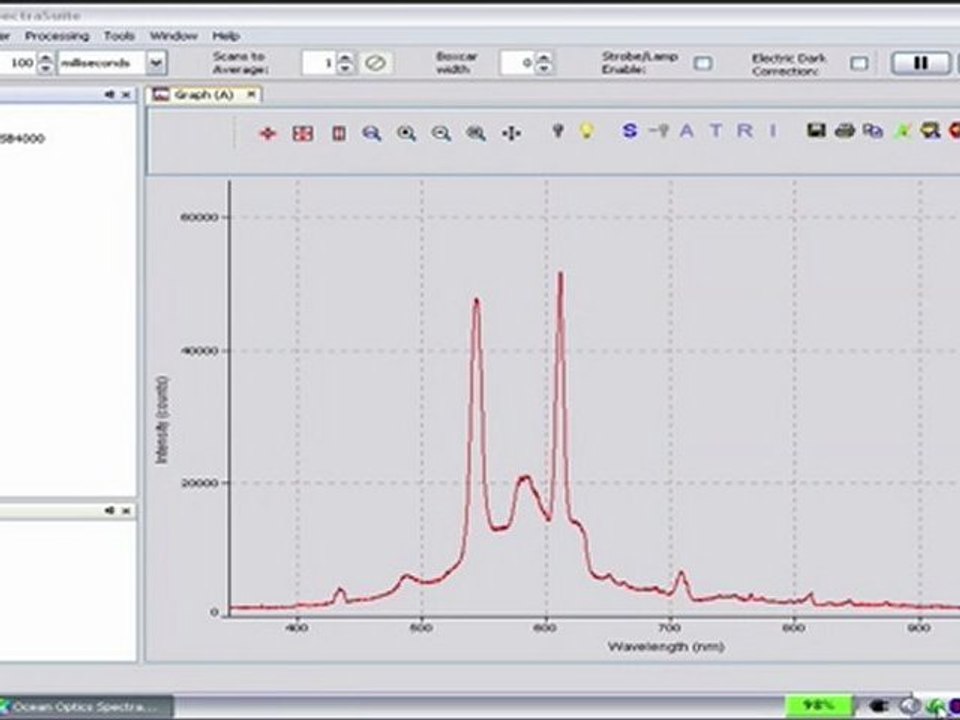Copy spectral data to clipboard icon
The image size is (960, 720).
872,130
